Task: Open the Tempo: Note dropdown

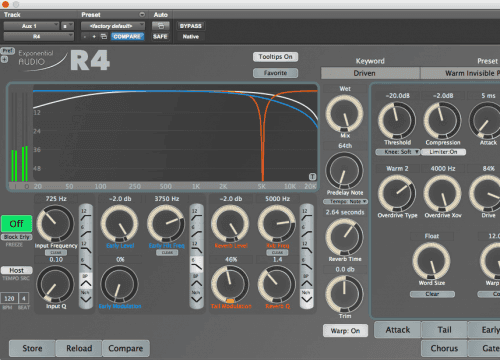Action: [x=345, y=202]
